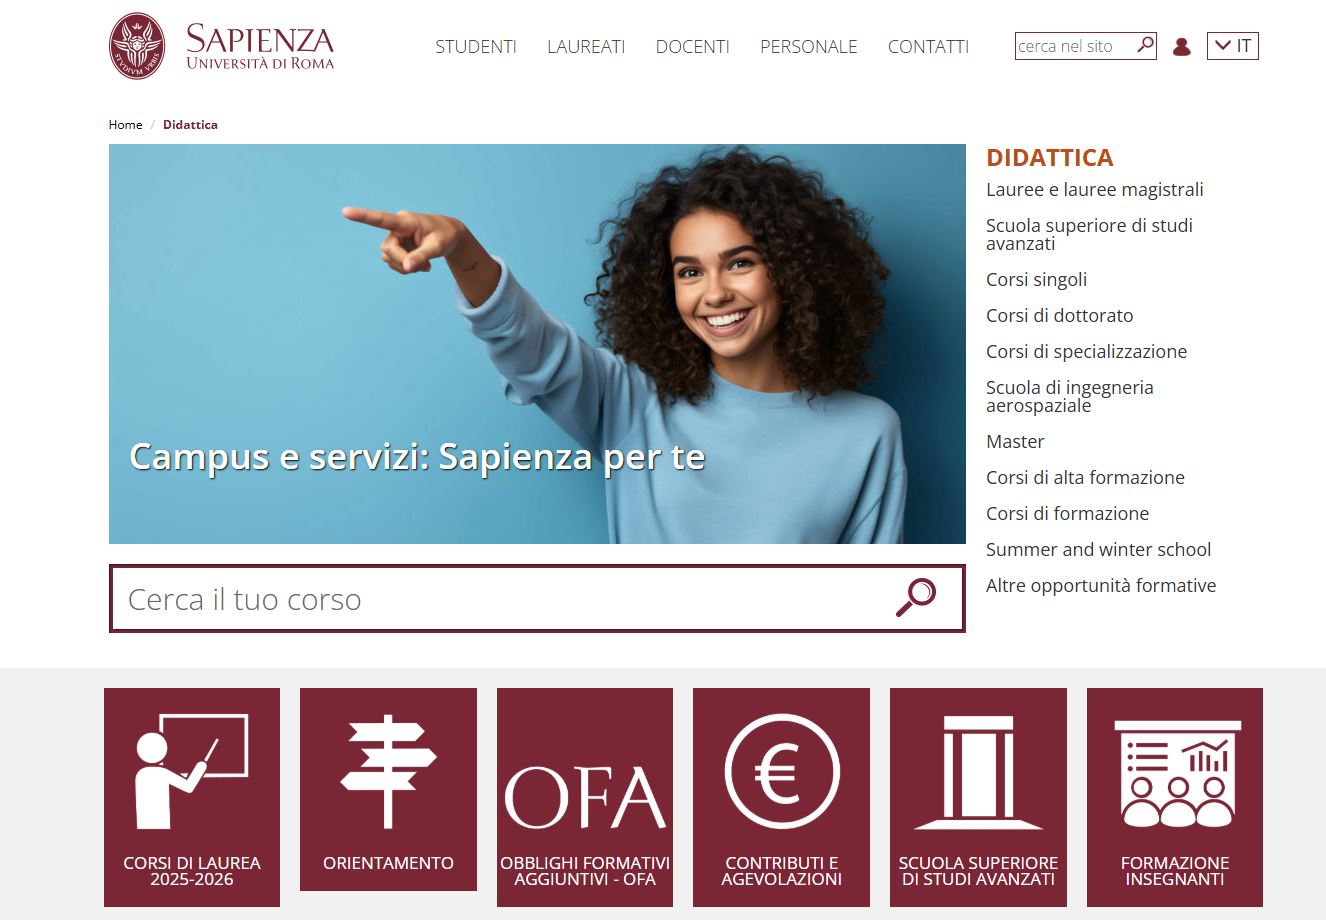
Task: Go to Home in the breadcrumb
Action: pos(125,125)
